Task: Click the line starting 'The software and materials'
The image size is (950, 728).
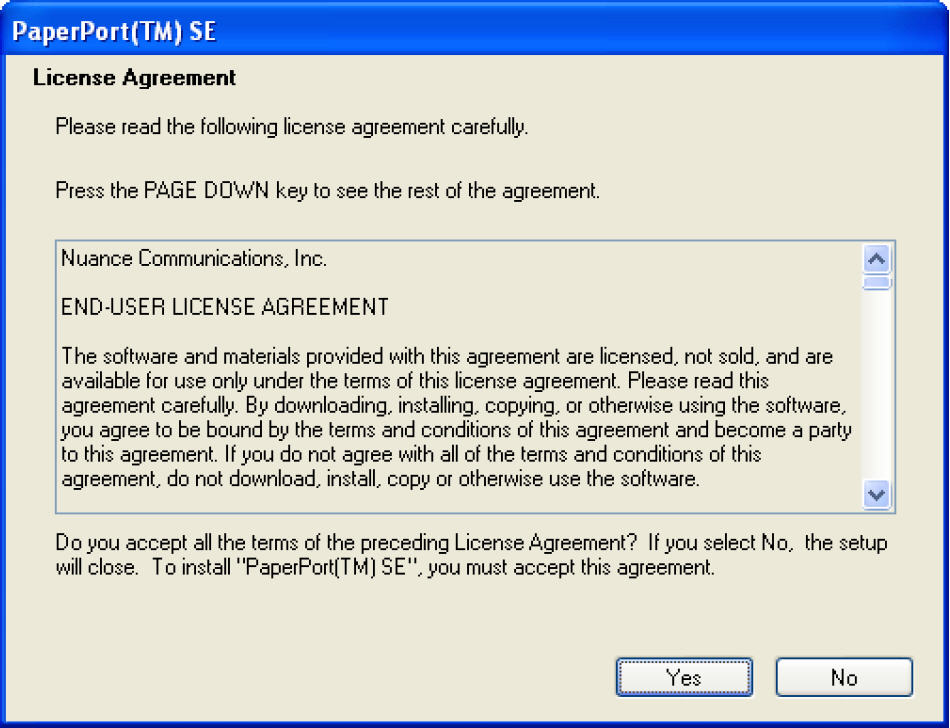Action: point(447,356)
